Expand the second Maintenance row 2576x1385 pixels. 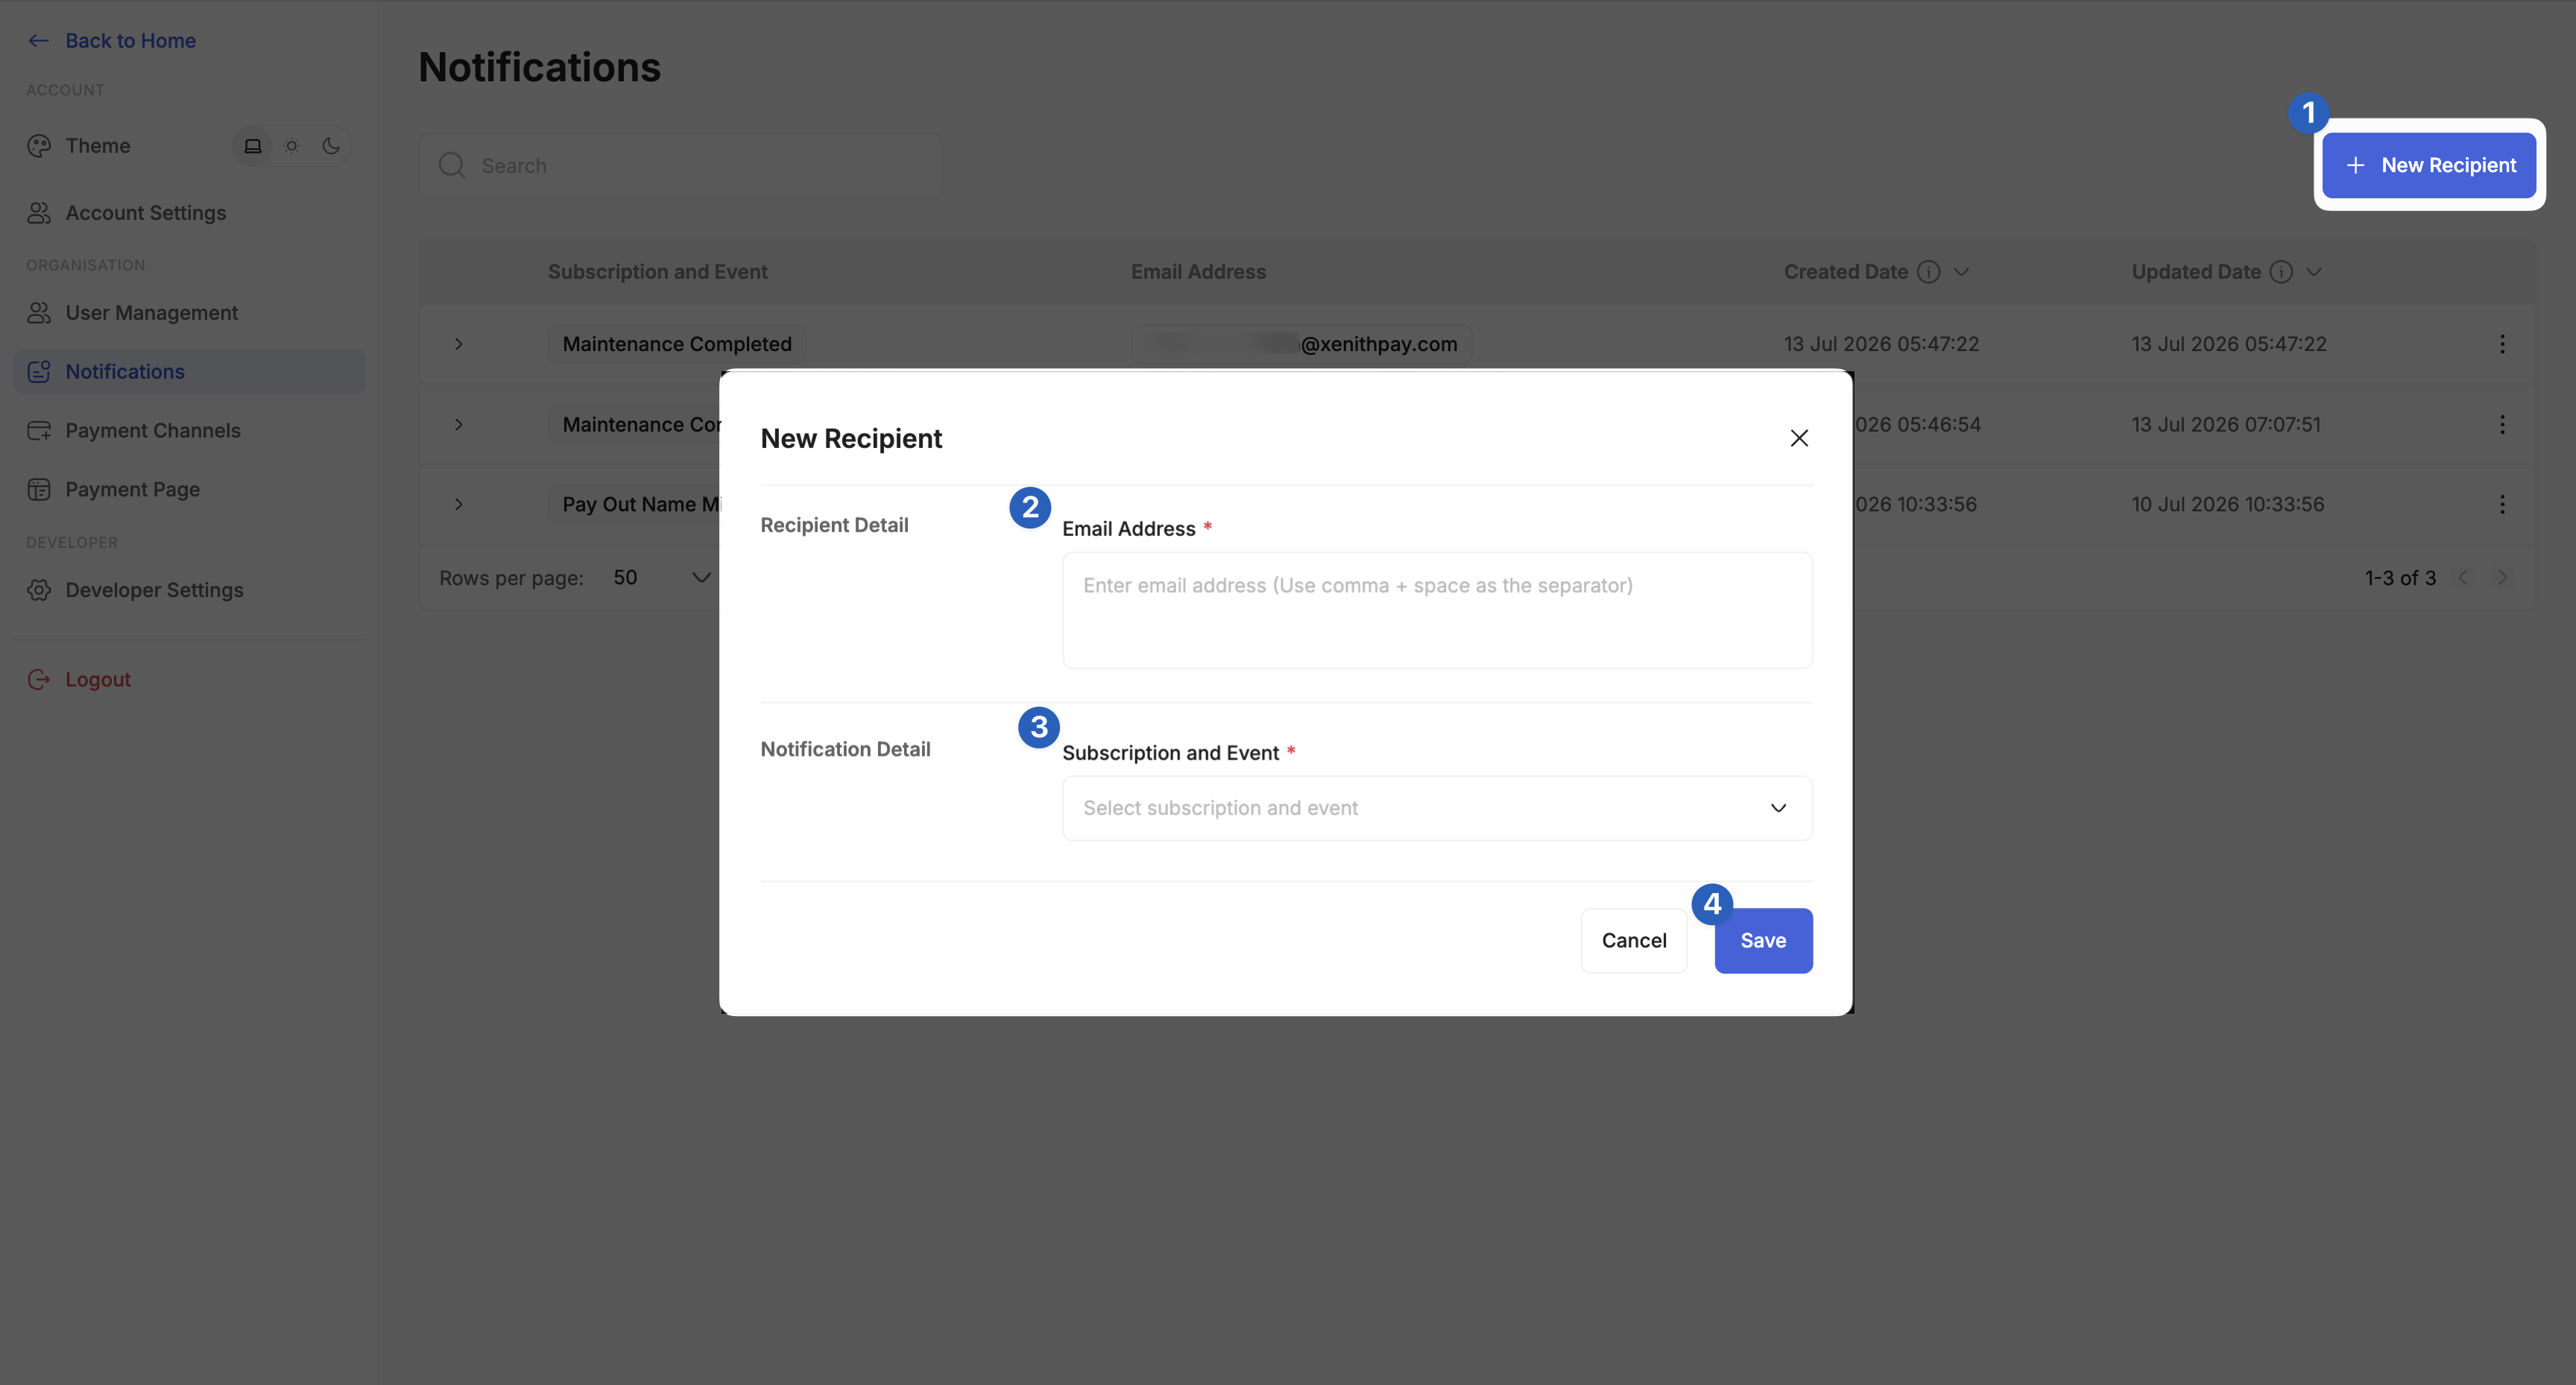[459, 425]
